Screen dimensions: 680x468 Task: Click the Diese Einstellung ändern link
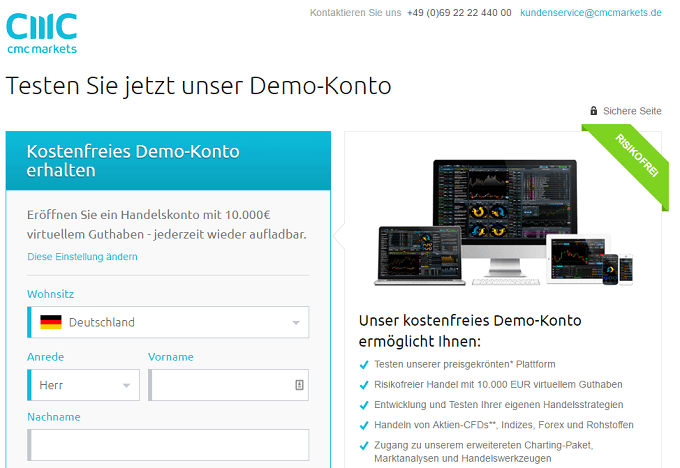click(82, 257)
